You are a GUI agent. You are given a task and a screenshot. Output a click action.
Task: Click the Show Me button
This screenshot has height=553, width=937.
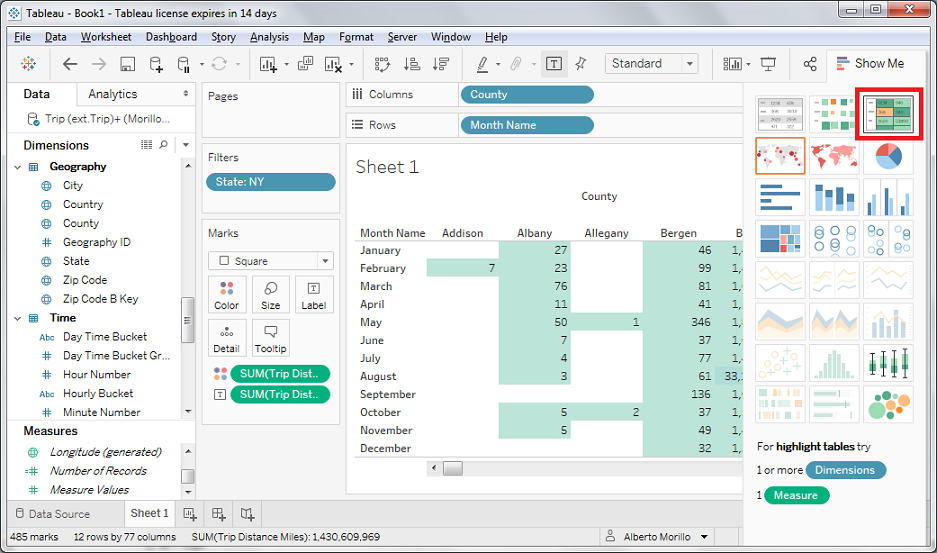[x=870, y=63]
